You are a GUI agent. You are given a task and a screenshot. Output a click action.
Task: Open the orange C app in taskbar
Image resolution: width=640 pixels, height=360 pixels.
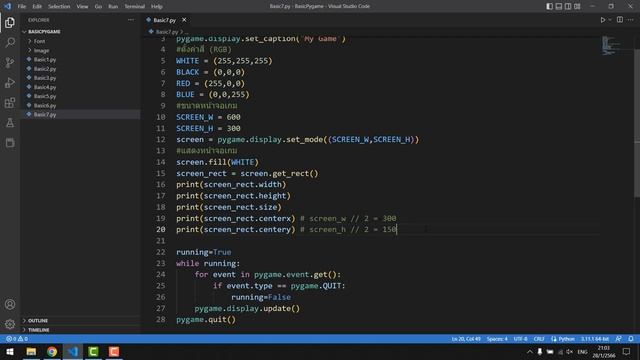[x=114, y=351]
